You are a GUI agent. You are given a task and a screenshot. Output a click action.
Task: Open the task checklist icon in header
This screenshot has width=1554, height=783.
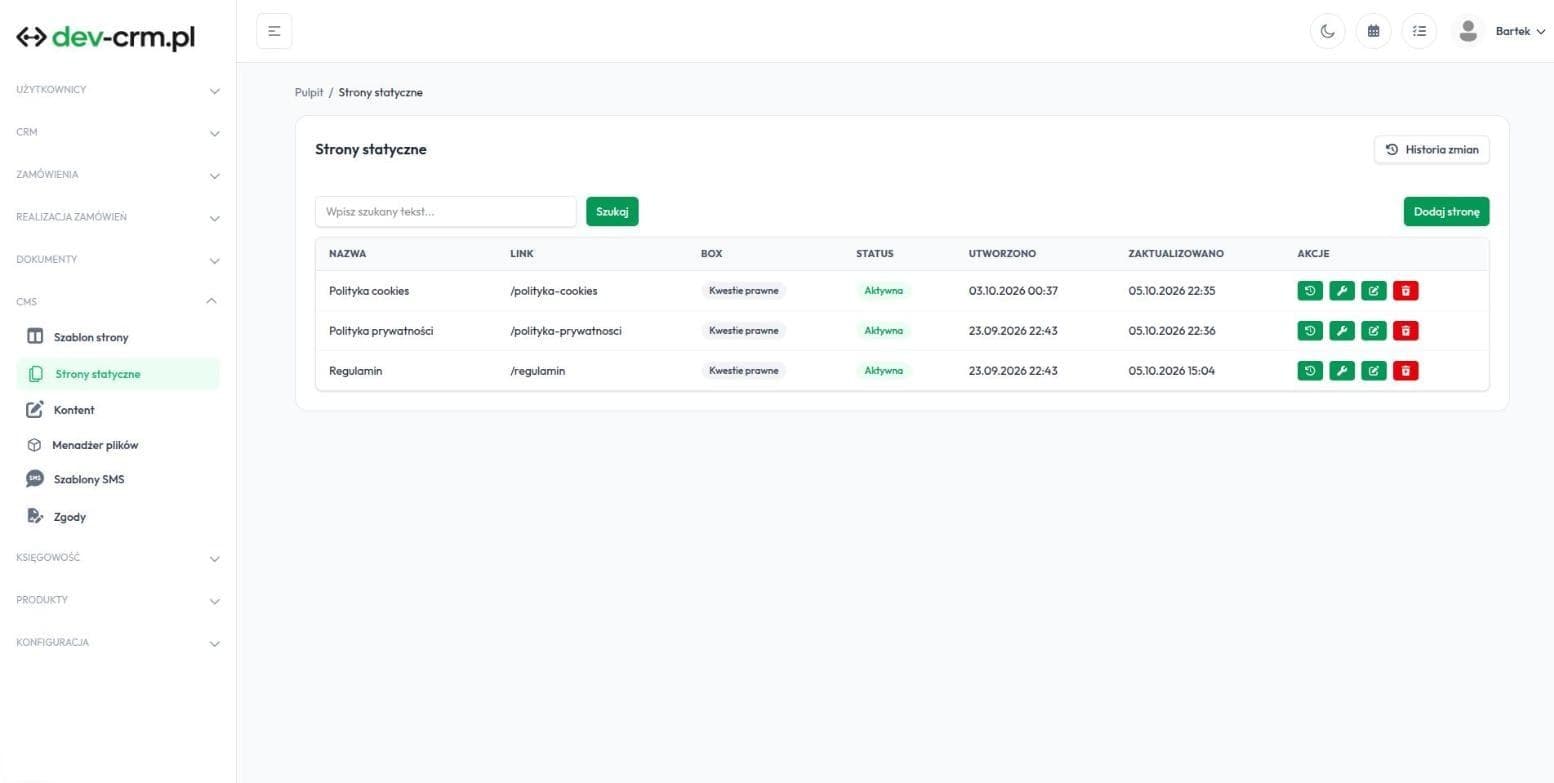click(1419, 31)
